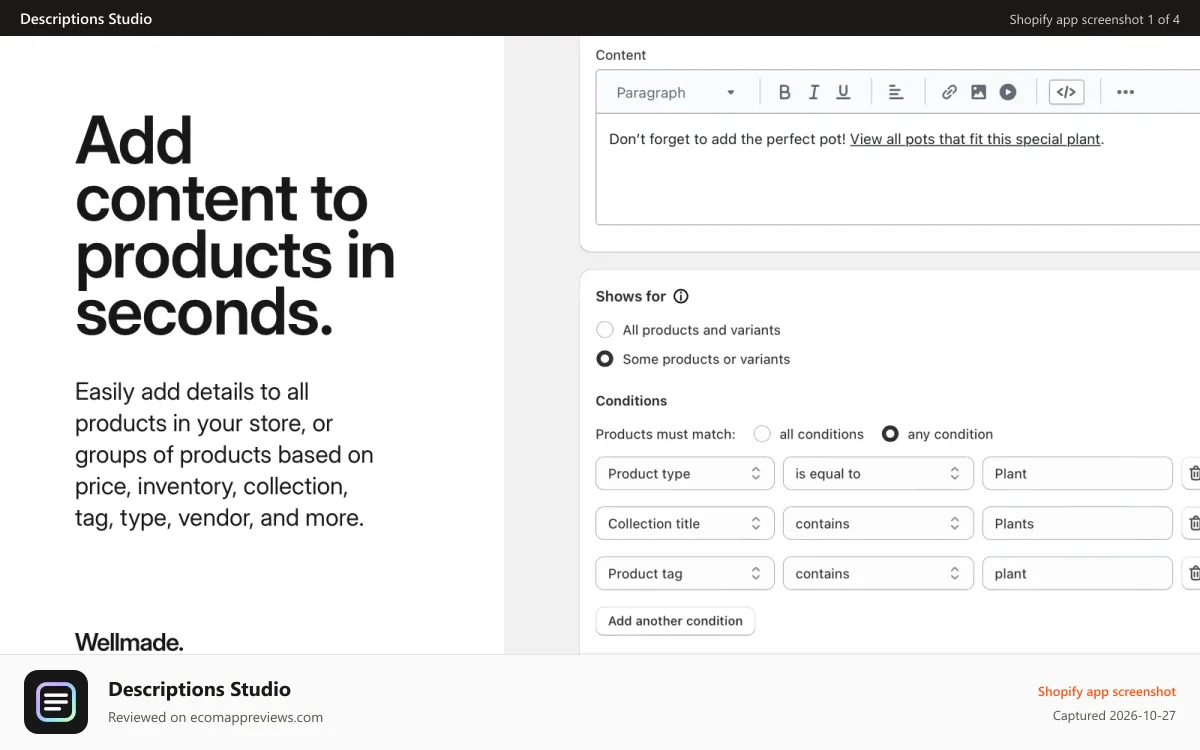Select All products and variants option
This screenshot has width=1200, height=750.
pyautogui.click(x=604, y=330)
